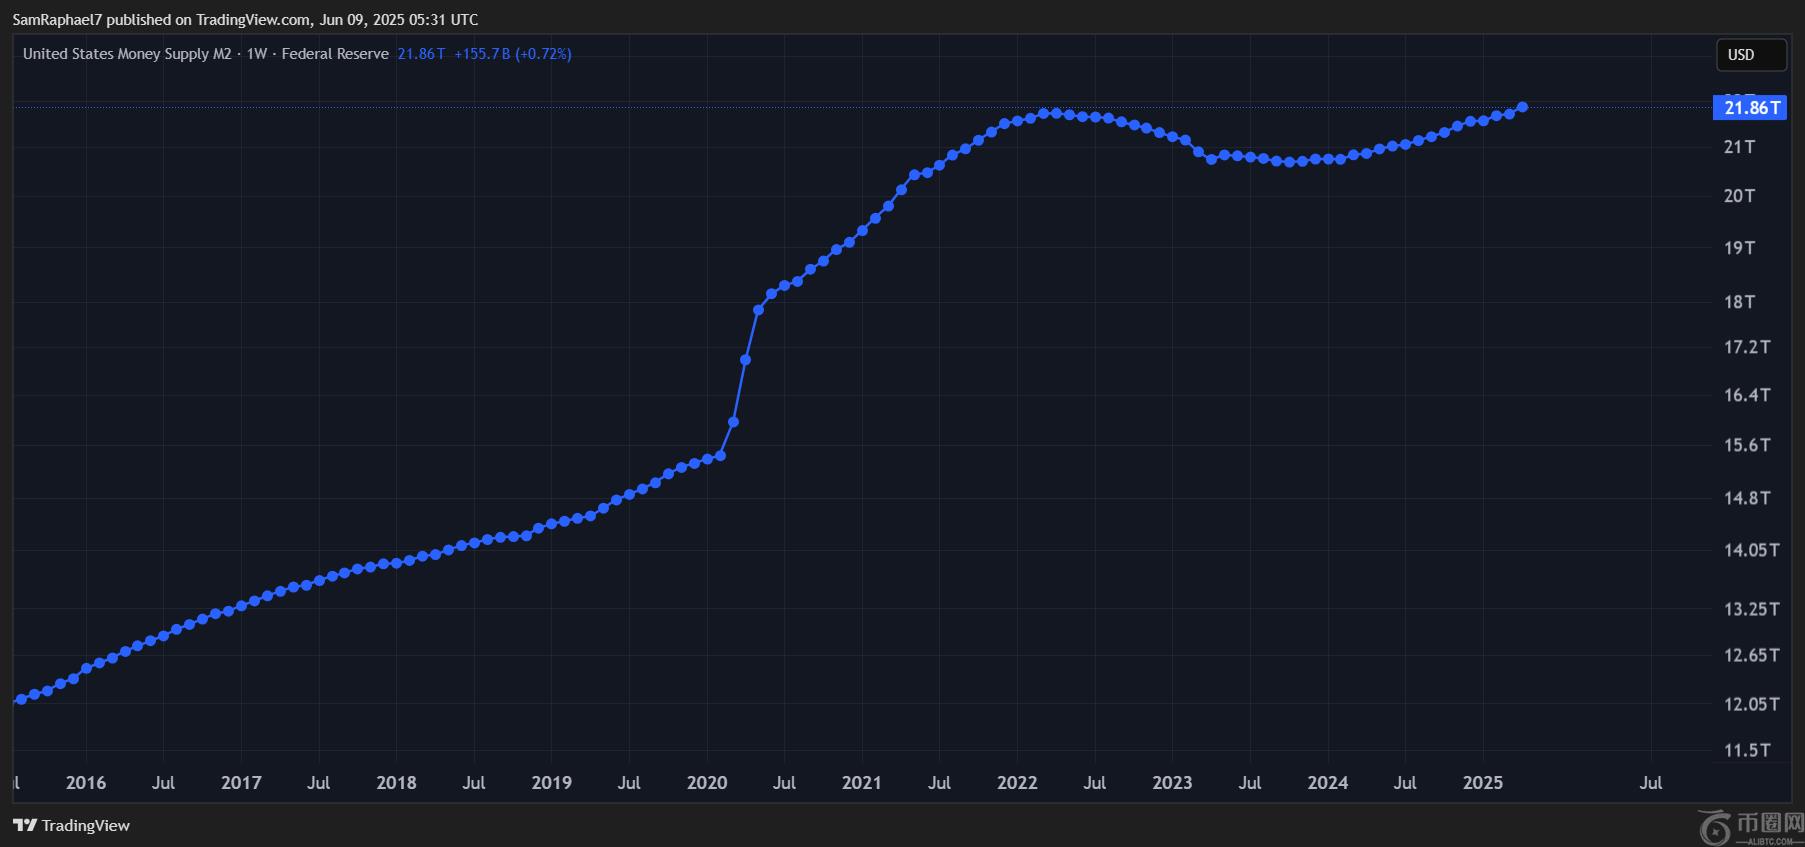Screen dimensions: 1805x847
Task: Click the 18T level on price axis
Action: 1739,302
